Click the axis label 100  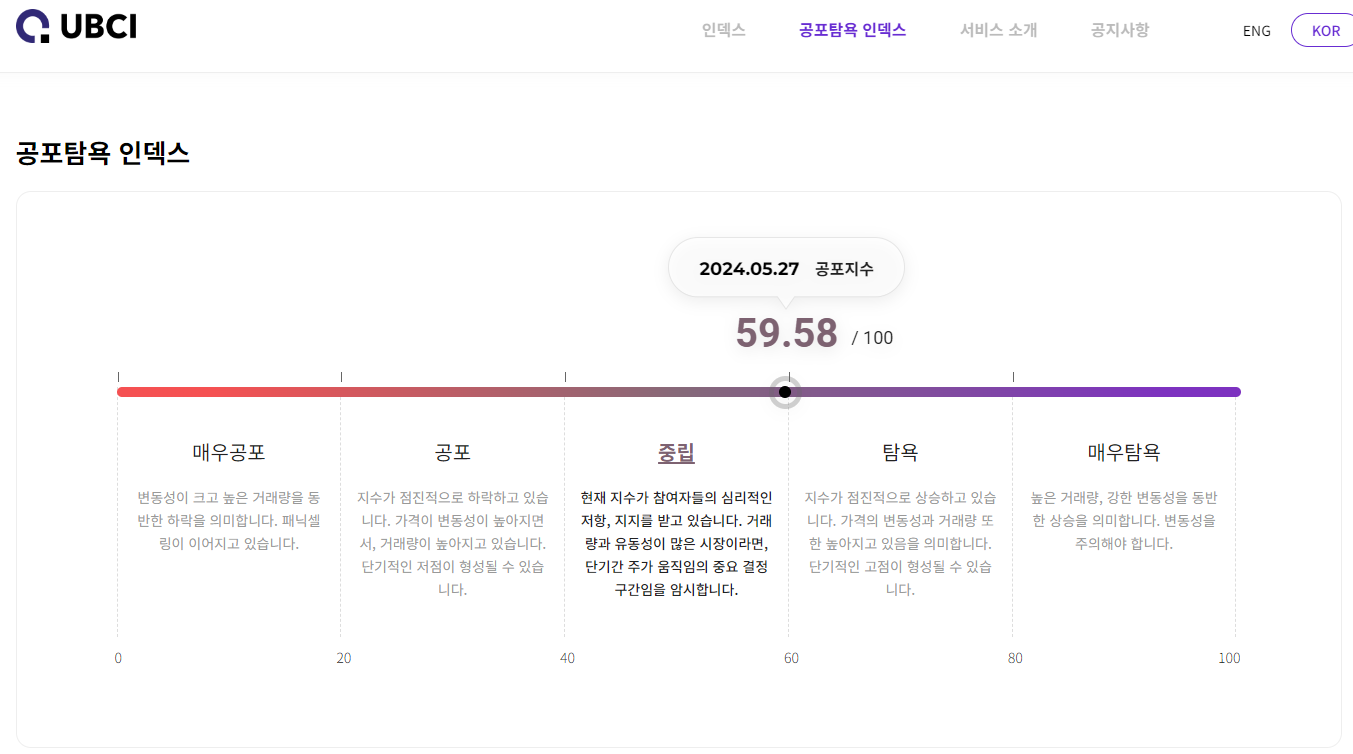pos(1229,658)
